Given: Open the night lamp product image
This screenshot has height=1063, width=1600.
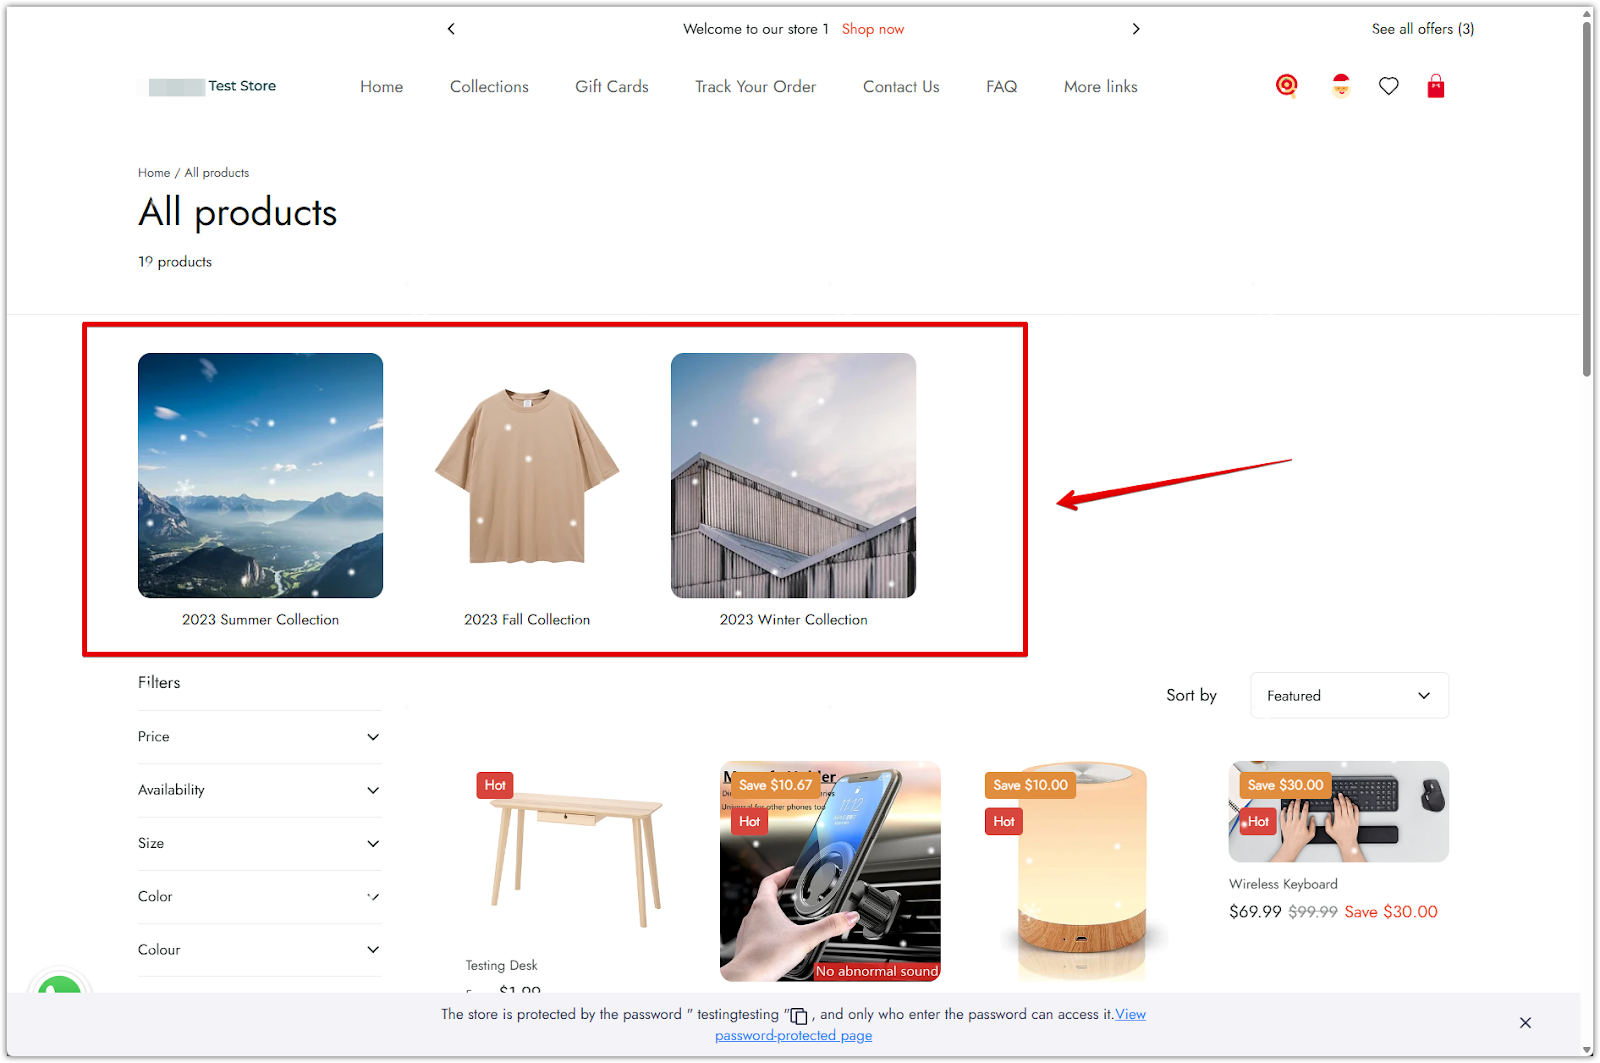Looking at the screenshot, I should (1084, 871).
